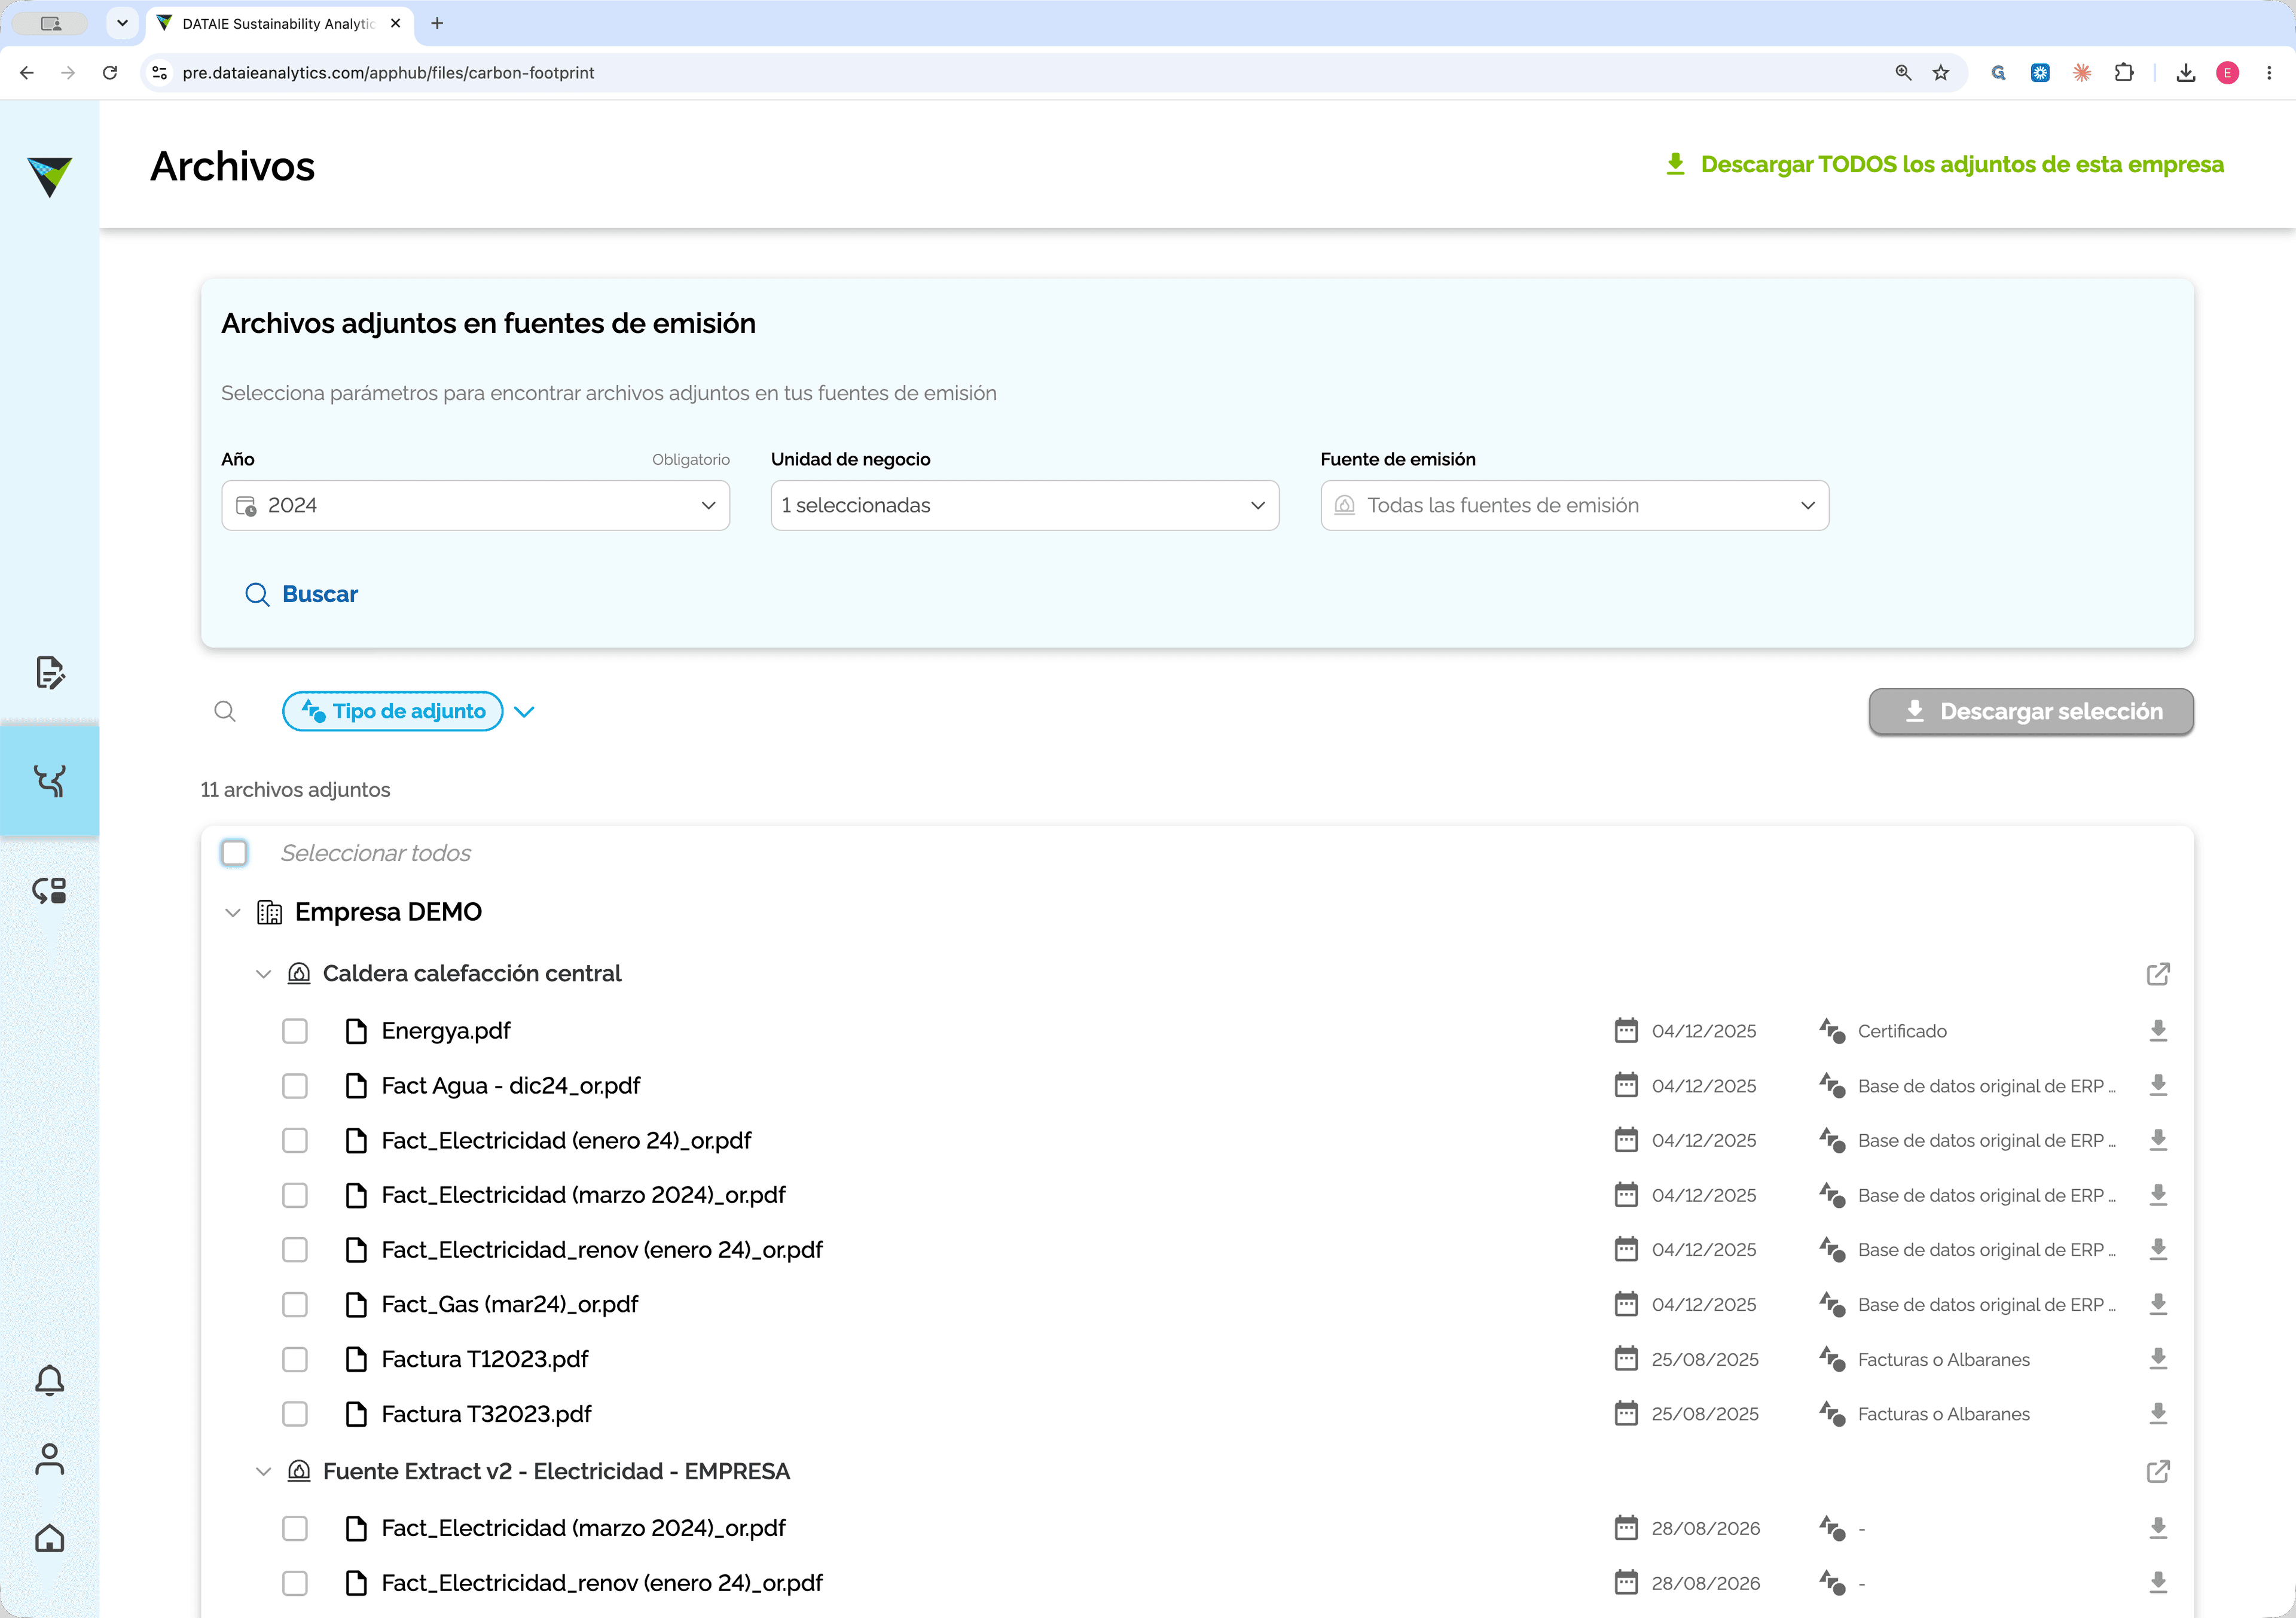Download Fact_Electricidad_renov (enero 24)_or.pdf dated 28/08/2026
Viewport: 2296px width, 1618px height.
(x=2158, y=1583)
